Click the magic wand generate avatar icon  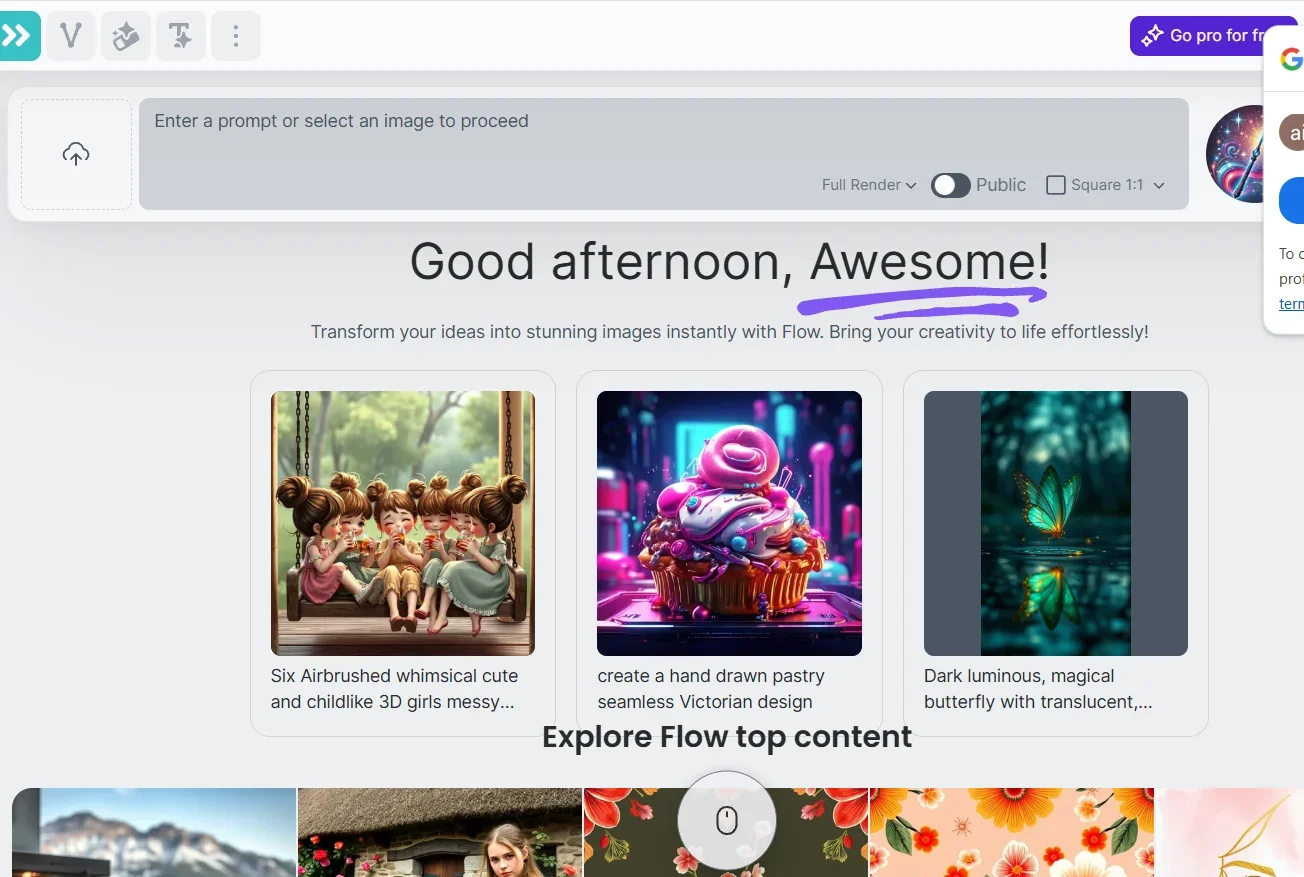pos(1238,154)
